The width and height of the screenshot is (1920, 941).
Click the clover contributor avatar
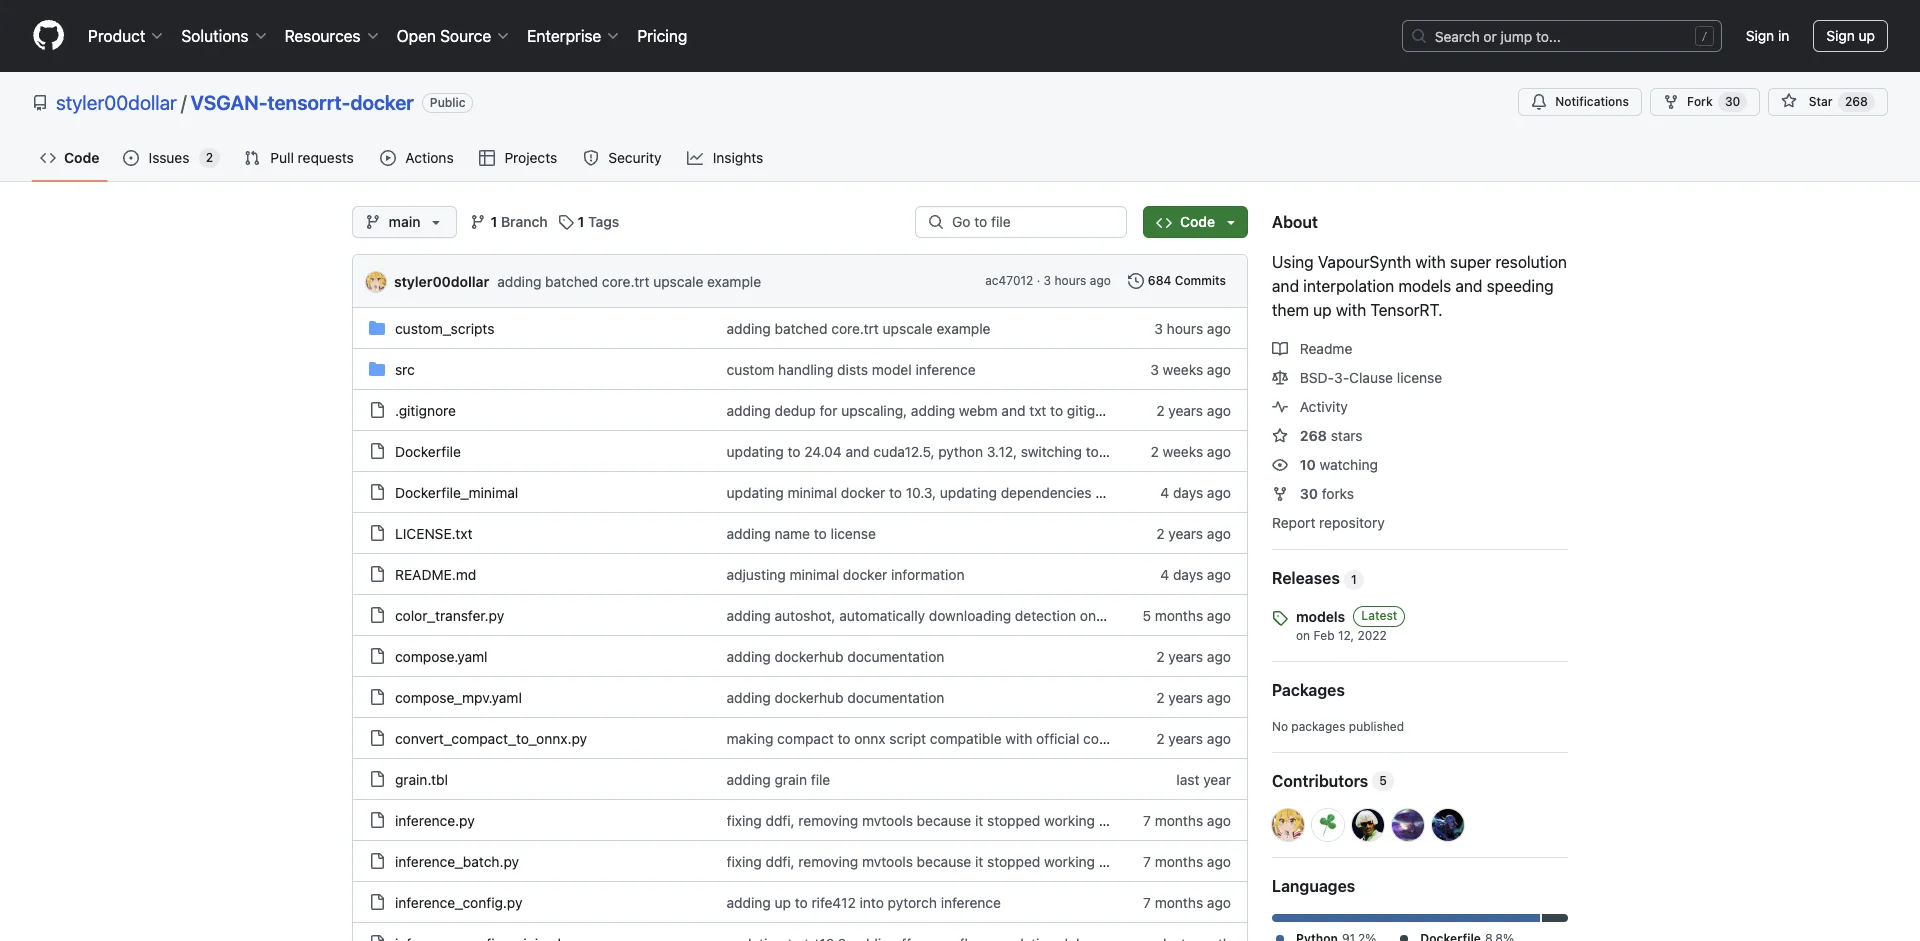coord(1328,825)
